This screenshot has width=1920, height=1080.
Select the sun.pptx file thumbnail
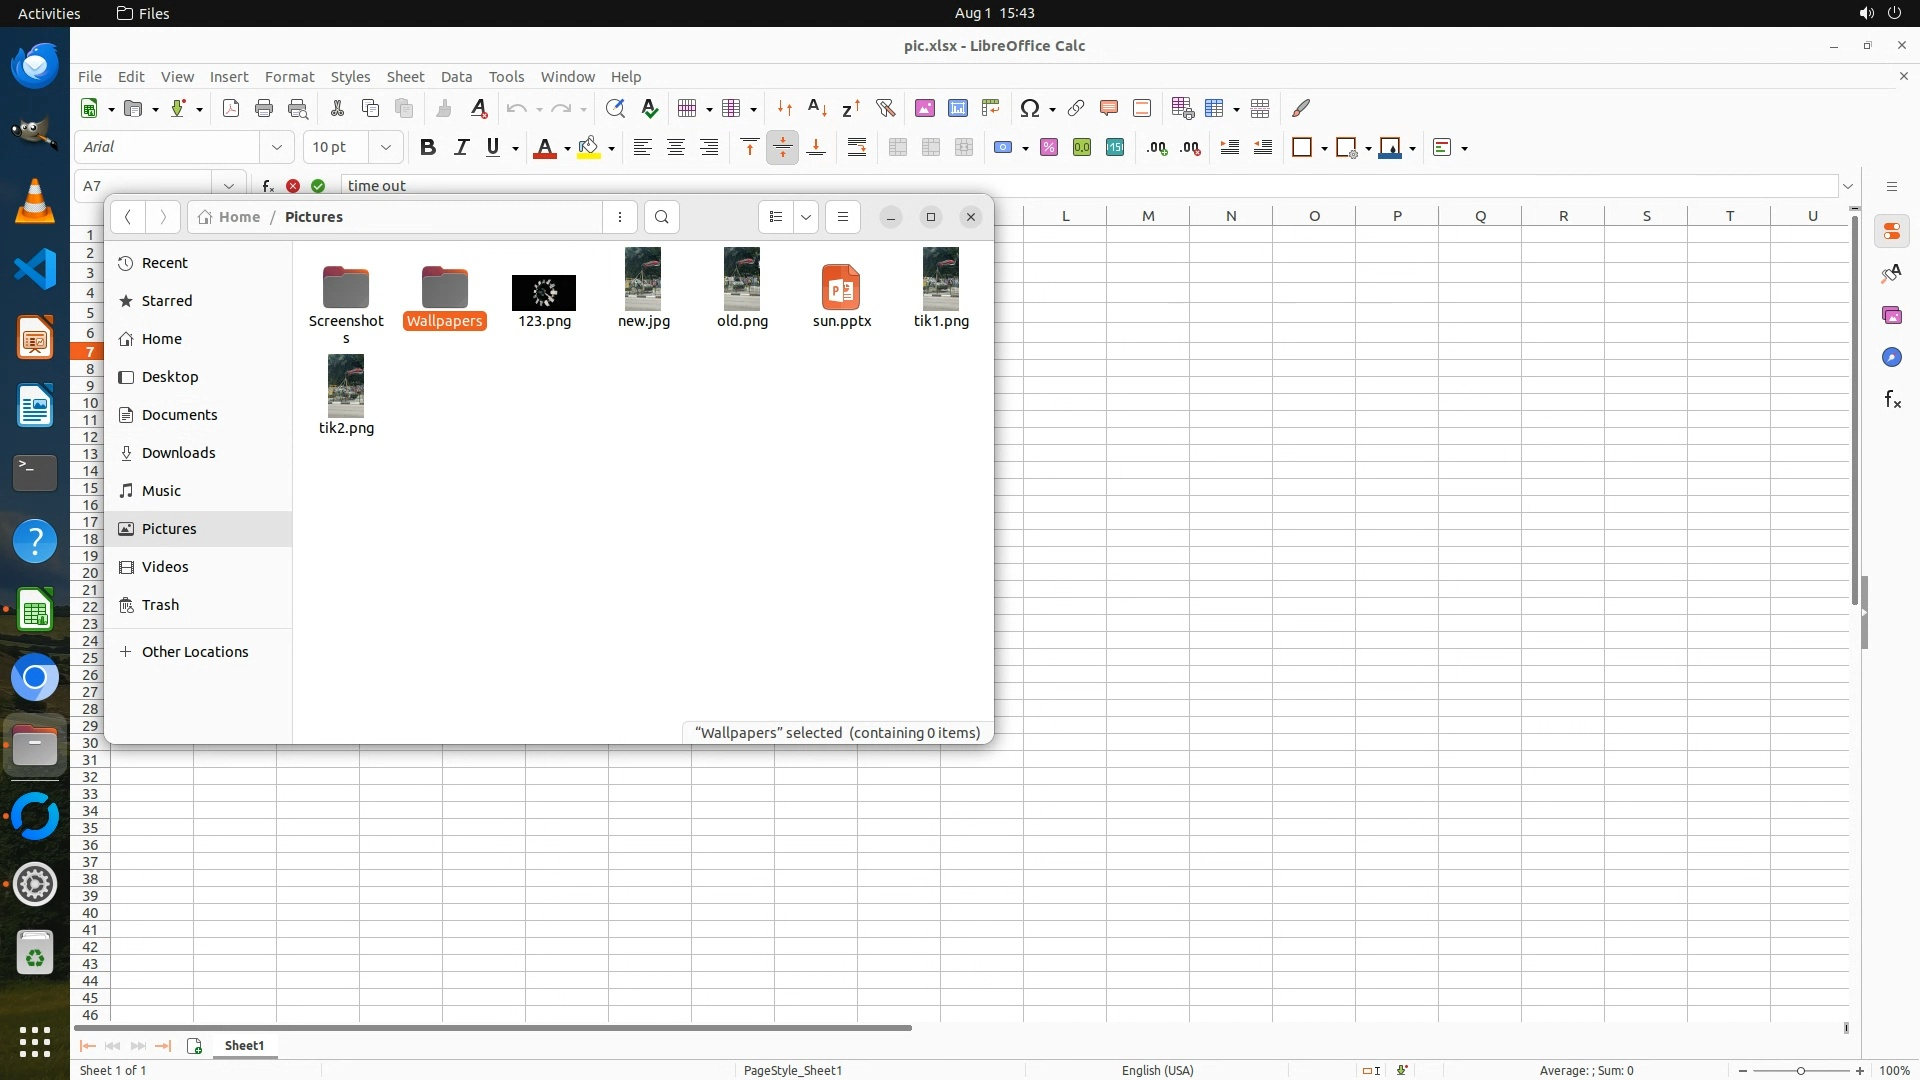coord(841,288)
